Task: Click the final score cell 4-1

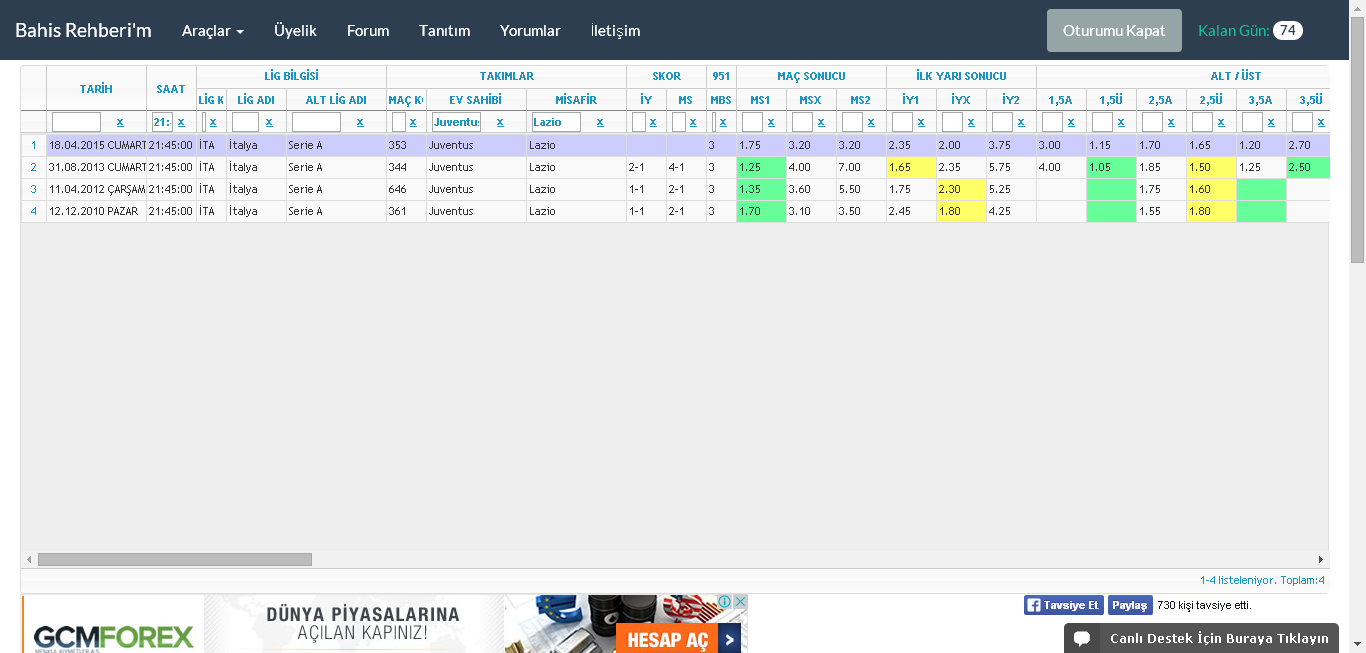Action: click(x=686, y=167)
